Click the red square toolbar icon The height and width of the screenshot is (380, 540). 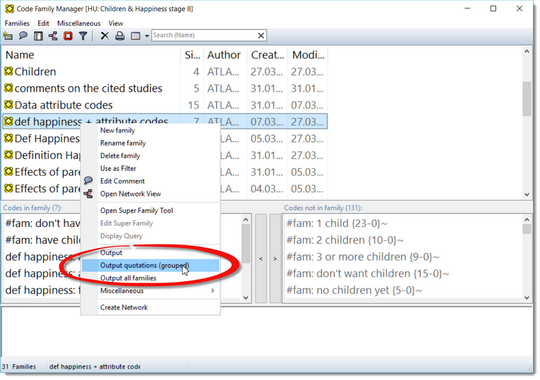pyautogui.click(x=68, y=35)
